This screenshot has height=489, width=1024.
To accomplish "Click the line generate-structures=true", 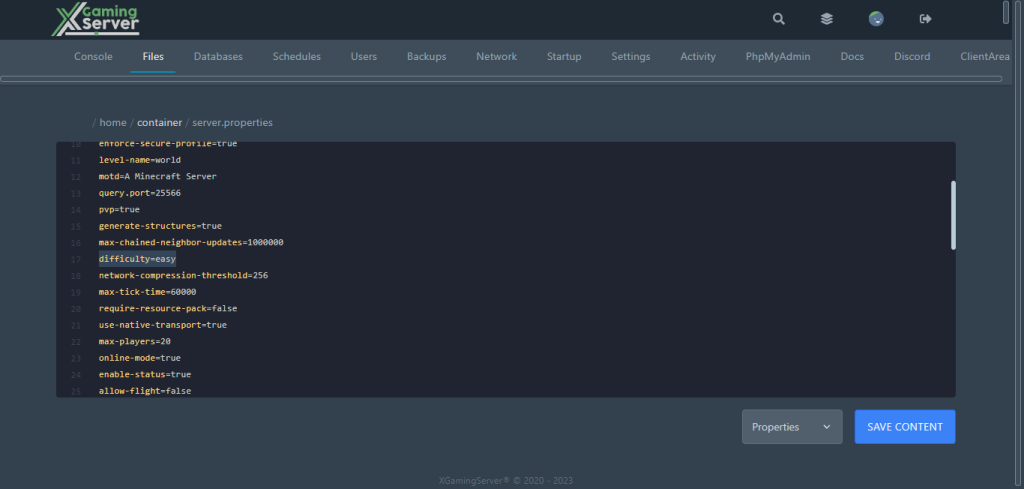I will (160, 226).
